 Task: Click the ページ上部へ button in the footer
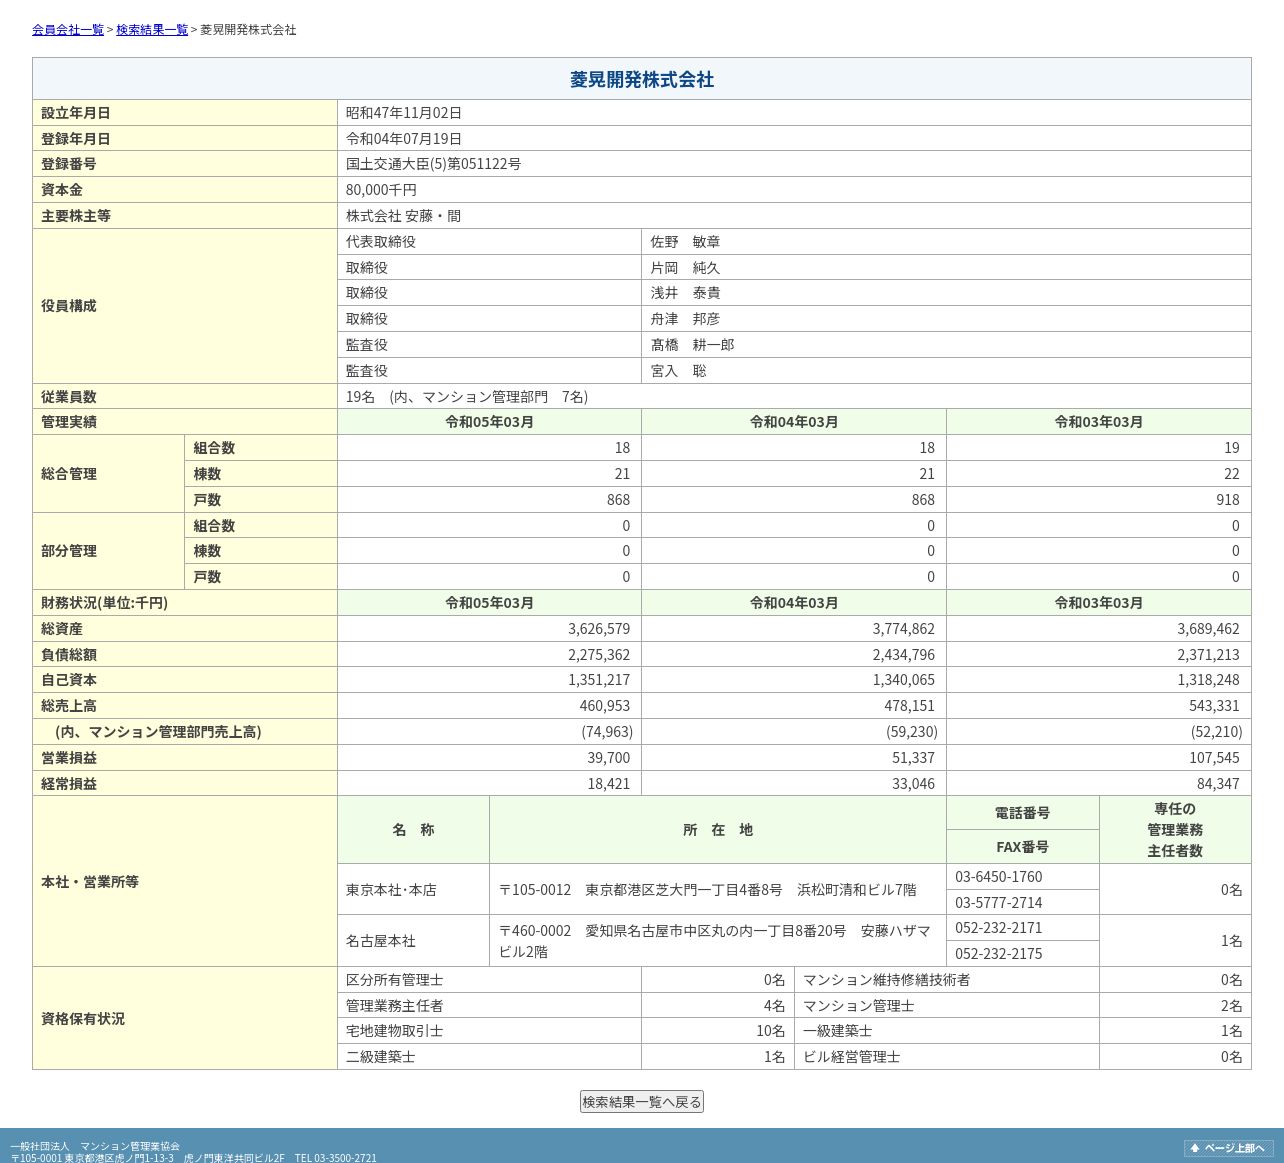1228,1148
